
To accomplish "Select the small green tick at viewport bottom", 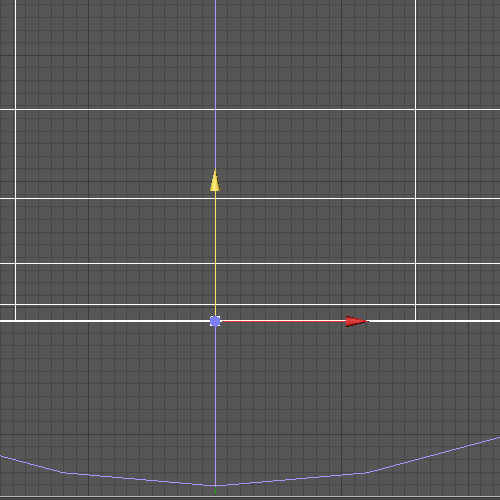I will click(215, 491).
